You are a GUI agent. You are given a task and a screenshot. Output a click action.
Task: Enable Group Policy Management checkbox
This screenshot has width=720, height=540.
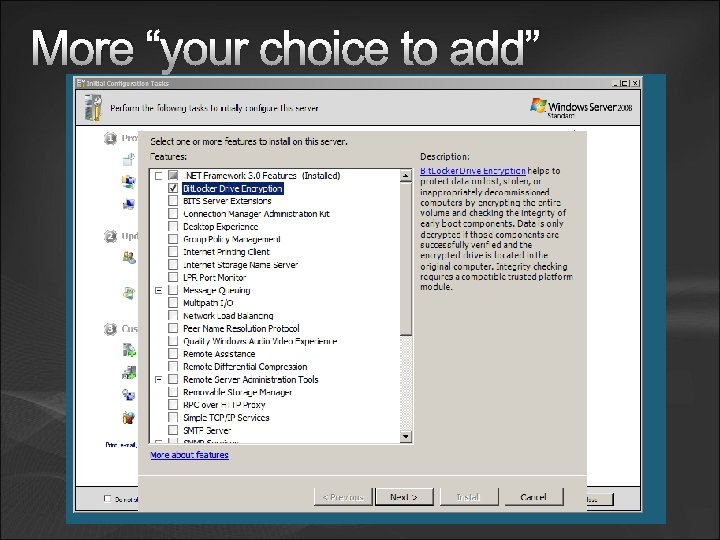173,239
